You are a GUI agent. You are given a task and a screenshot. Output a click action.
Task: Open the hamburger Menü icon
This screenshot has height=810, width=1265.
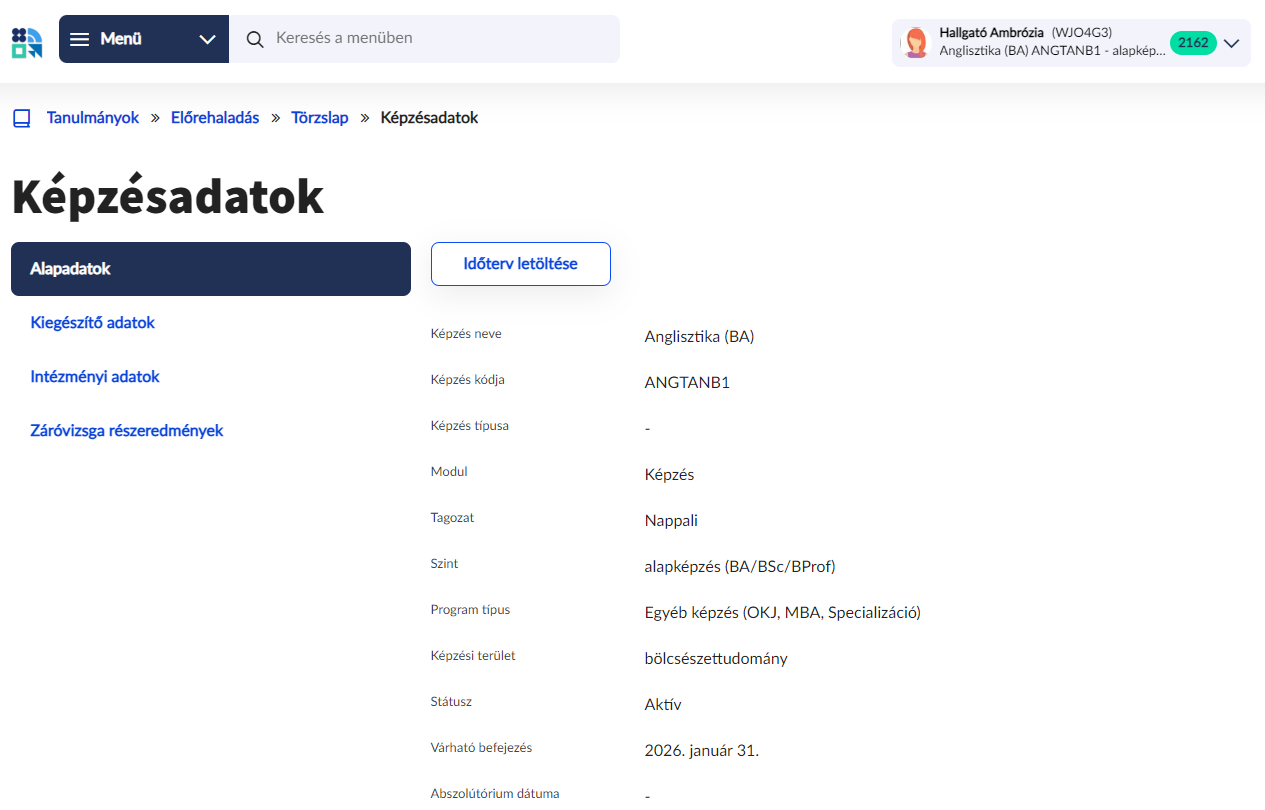[x=79, y=39]
